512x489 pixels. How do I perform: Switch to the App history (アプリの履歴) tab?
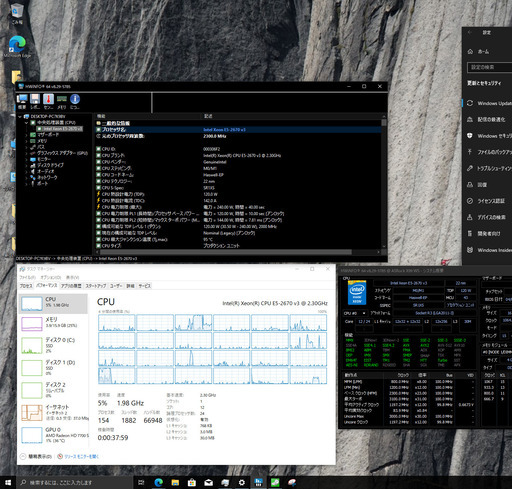(x=71, y=286)
